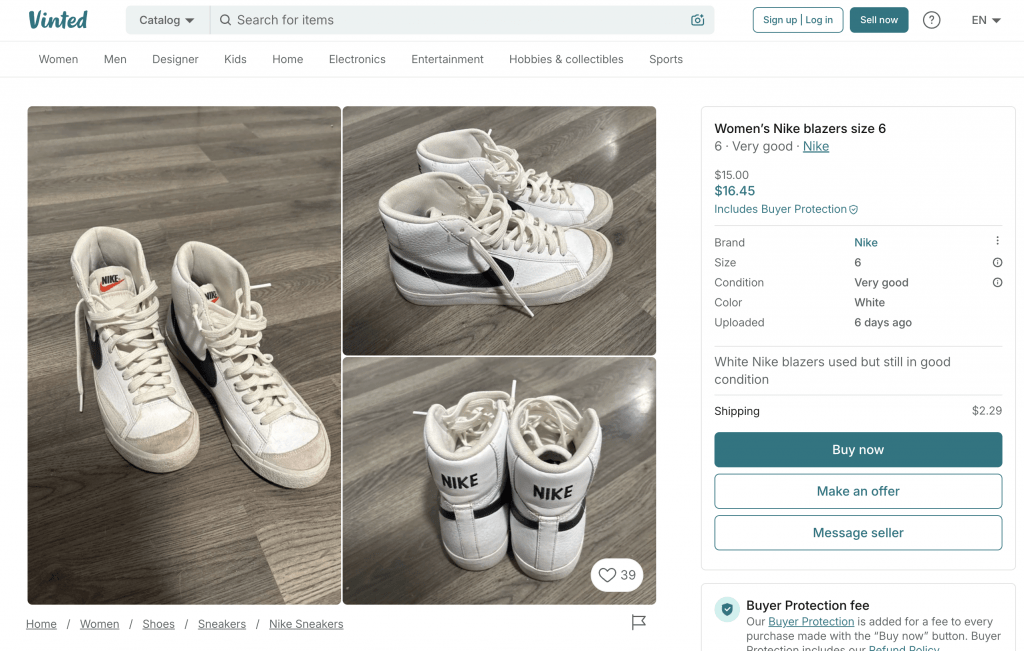Screen dimensions: 1024x651
Task: Click 'Women's Nike blazers size 6' title
Action: 800,129
